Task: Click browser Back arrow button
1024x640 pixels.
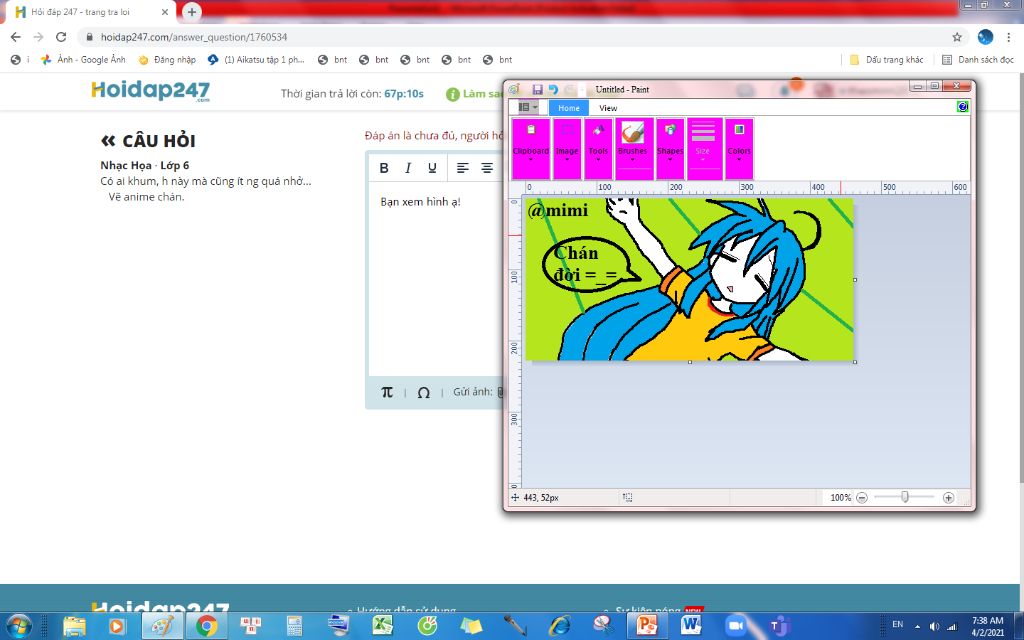Action: tap(16, 37)
